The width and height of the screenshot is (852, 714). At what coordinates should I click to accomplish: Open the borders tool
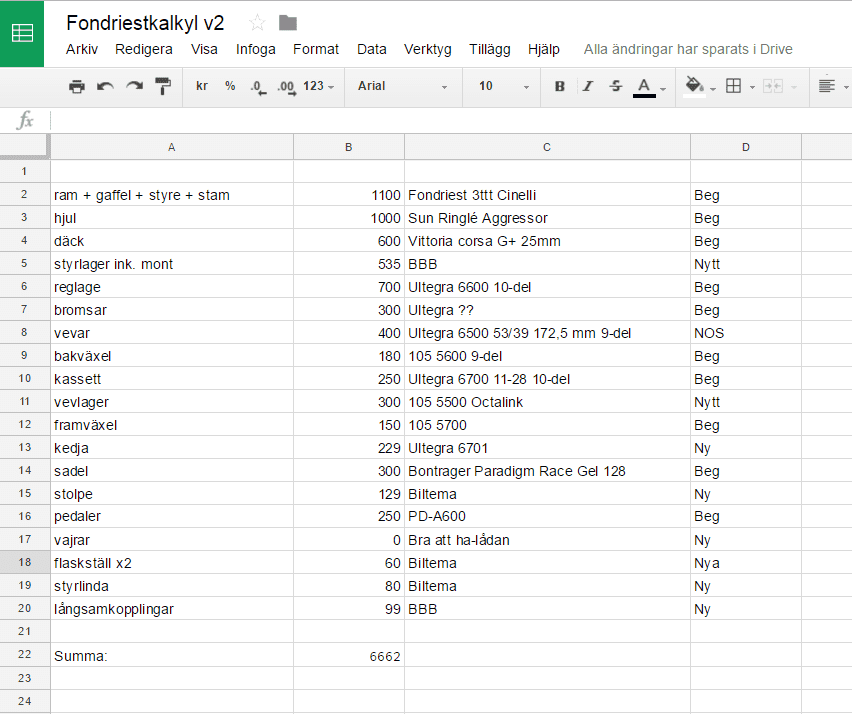[734, 86]
